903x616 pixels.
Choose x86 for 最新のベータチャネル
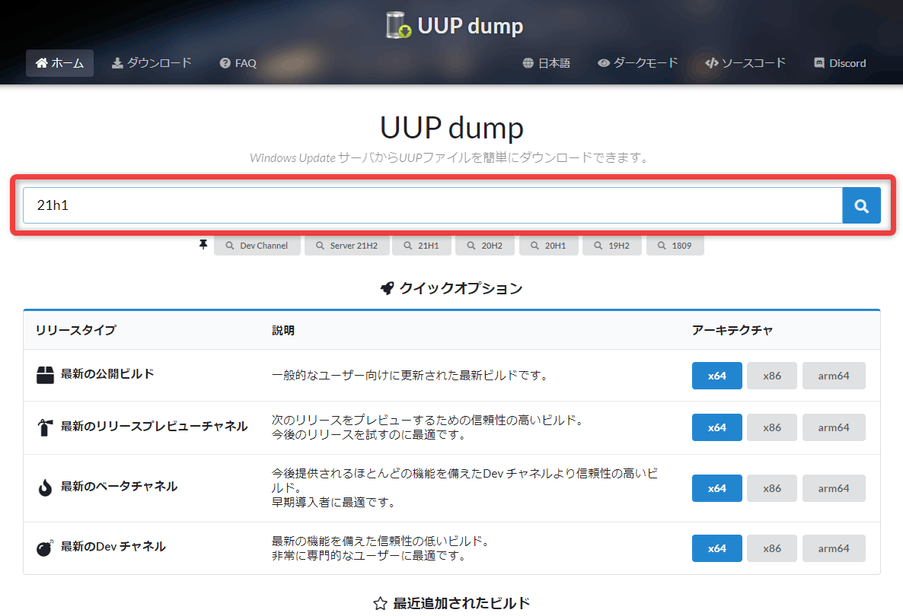click(772, 488)
